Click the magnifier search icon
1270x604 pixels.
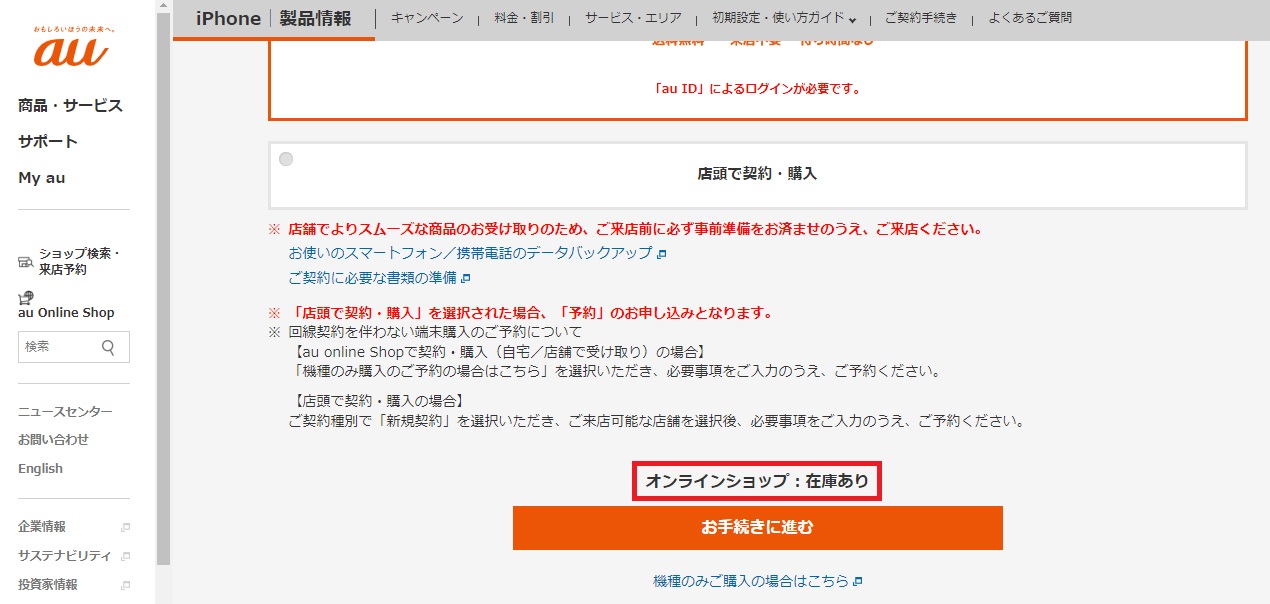click(109, 347)
